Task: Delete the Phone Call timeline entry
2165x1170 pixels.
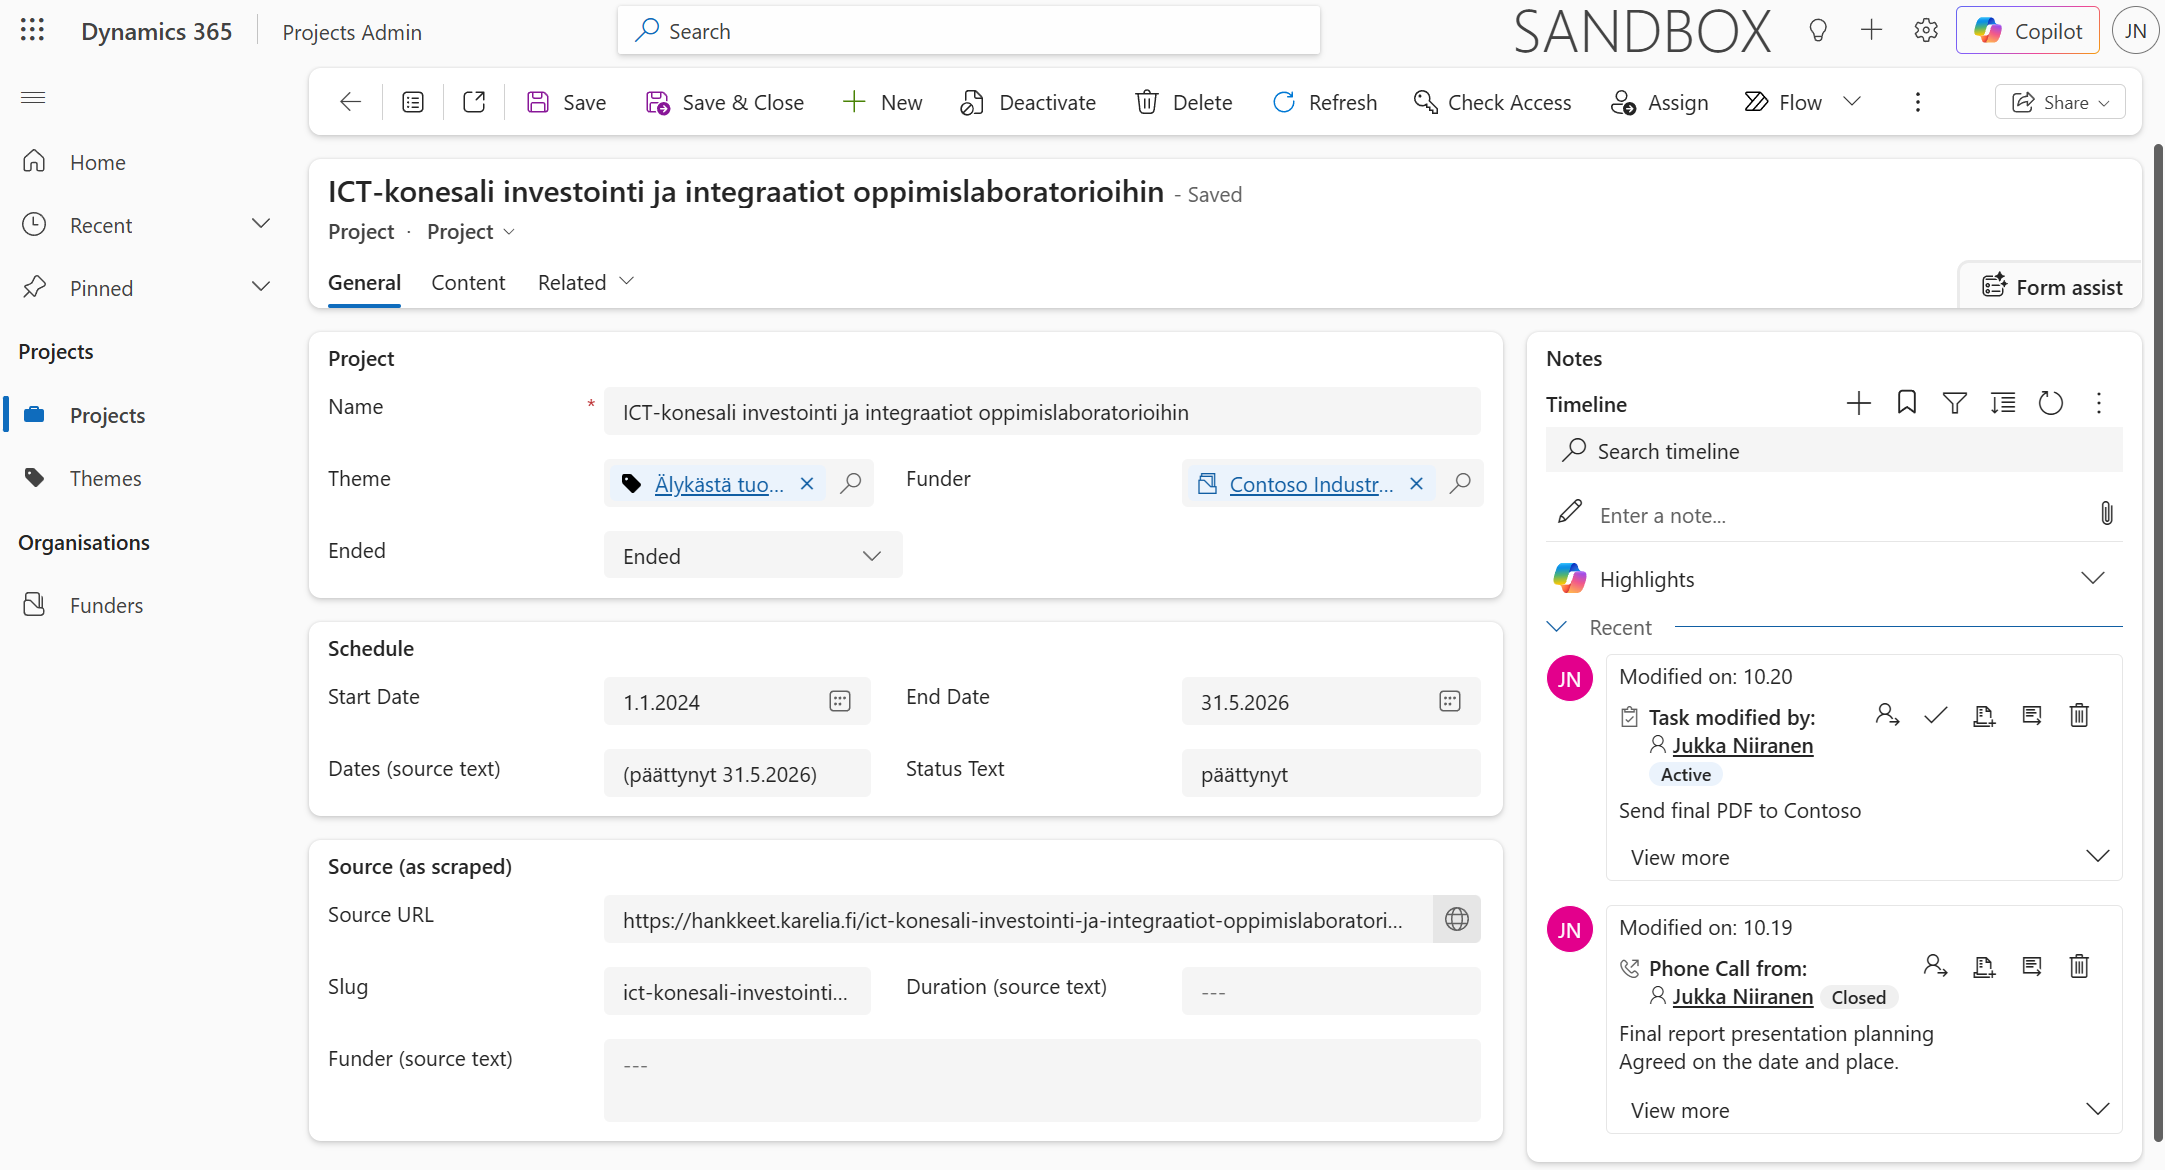Action: 2079,967
